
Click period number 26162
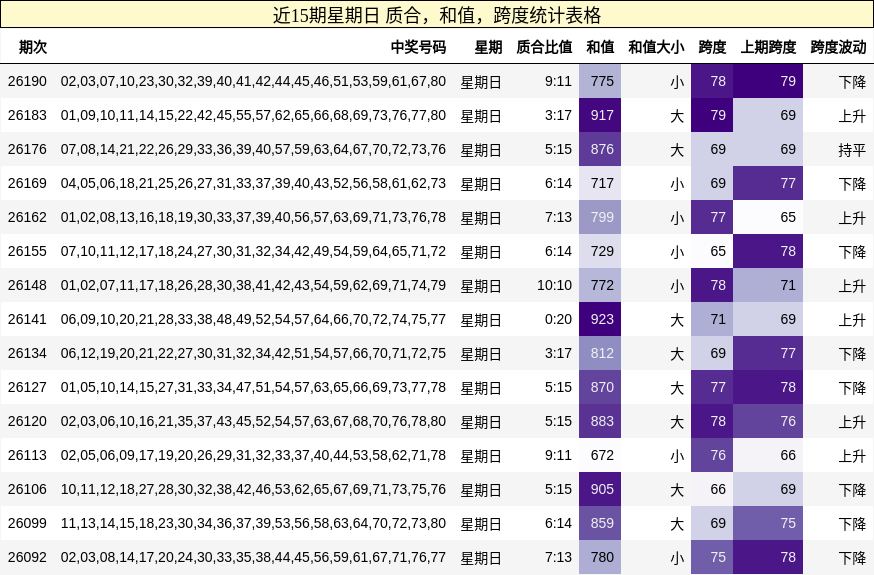[x=27, y=217]
